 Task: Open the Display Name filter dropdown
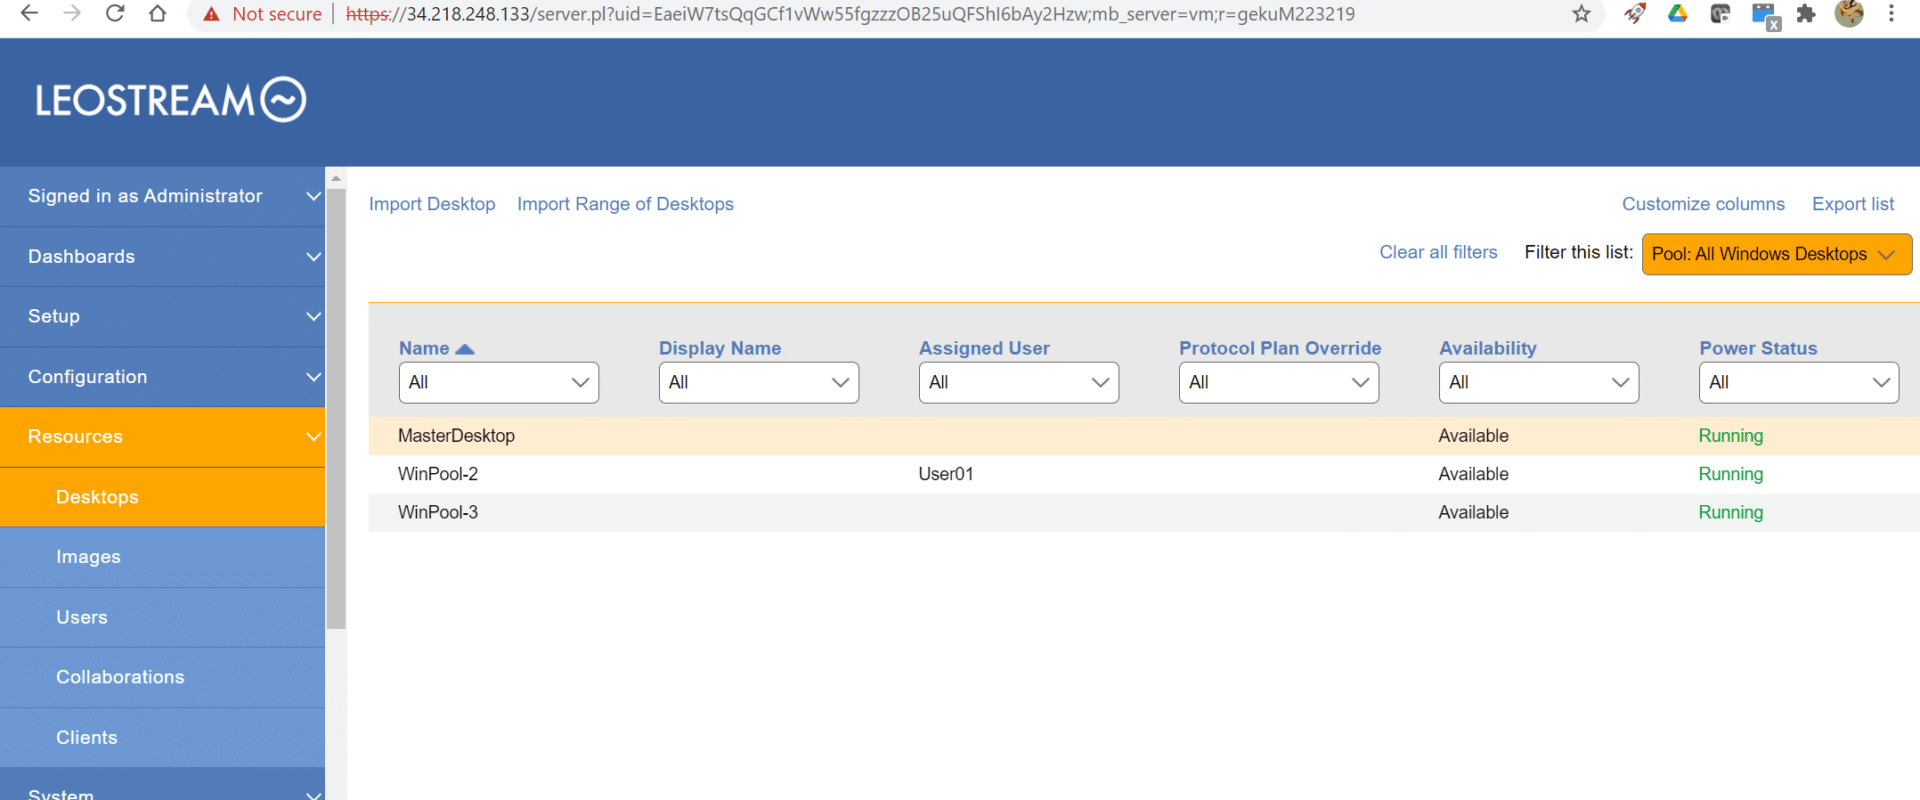coord(758,382)
